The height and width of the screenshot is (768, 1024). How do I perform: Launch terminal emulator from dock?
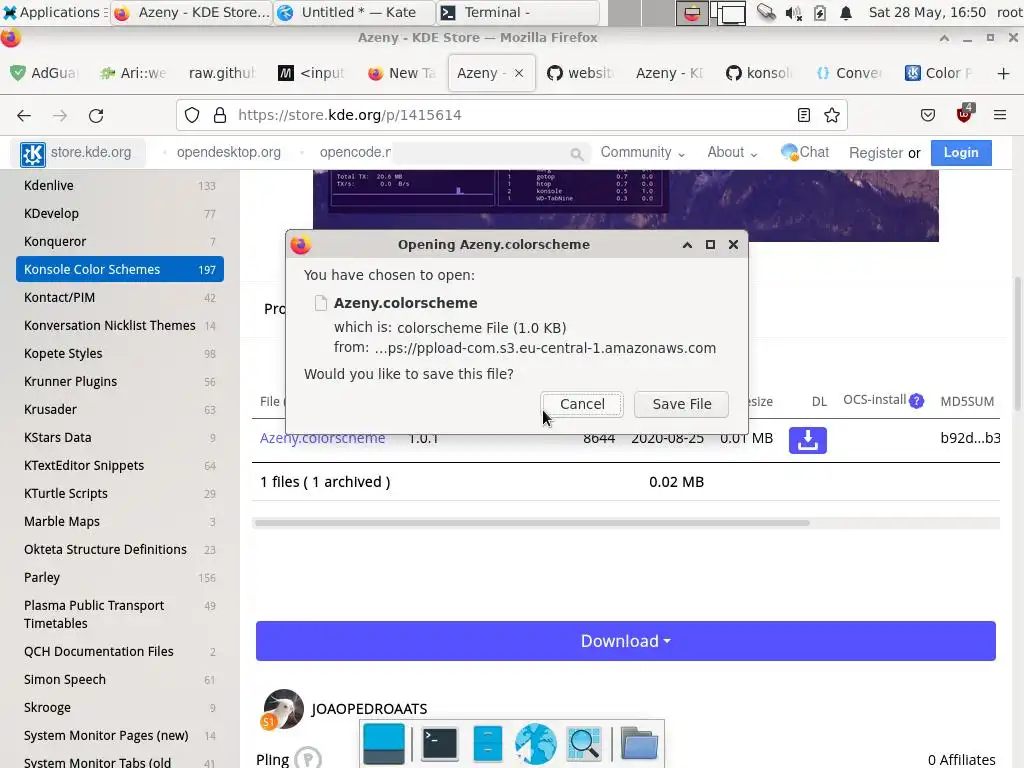pos(440,743)
